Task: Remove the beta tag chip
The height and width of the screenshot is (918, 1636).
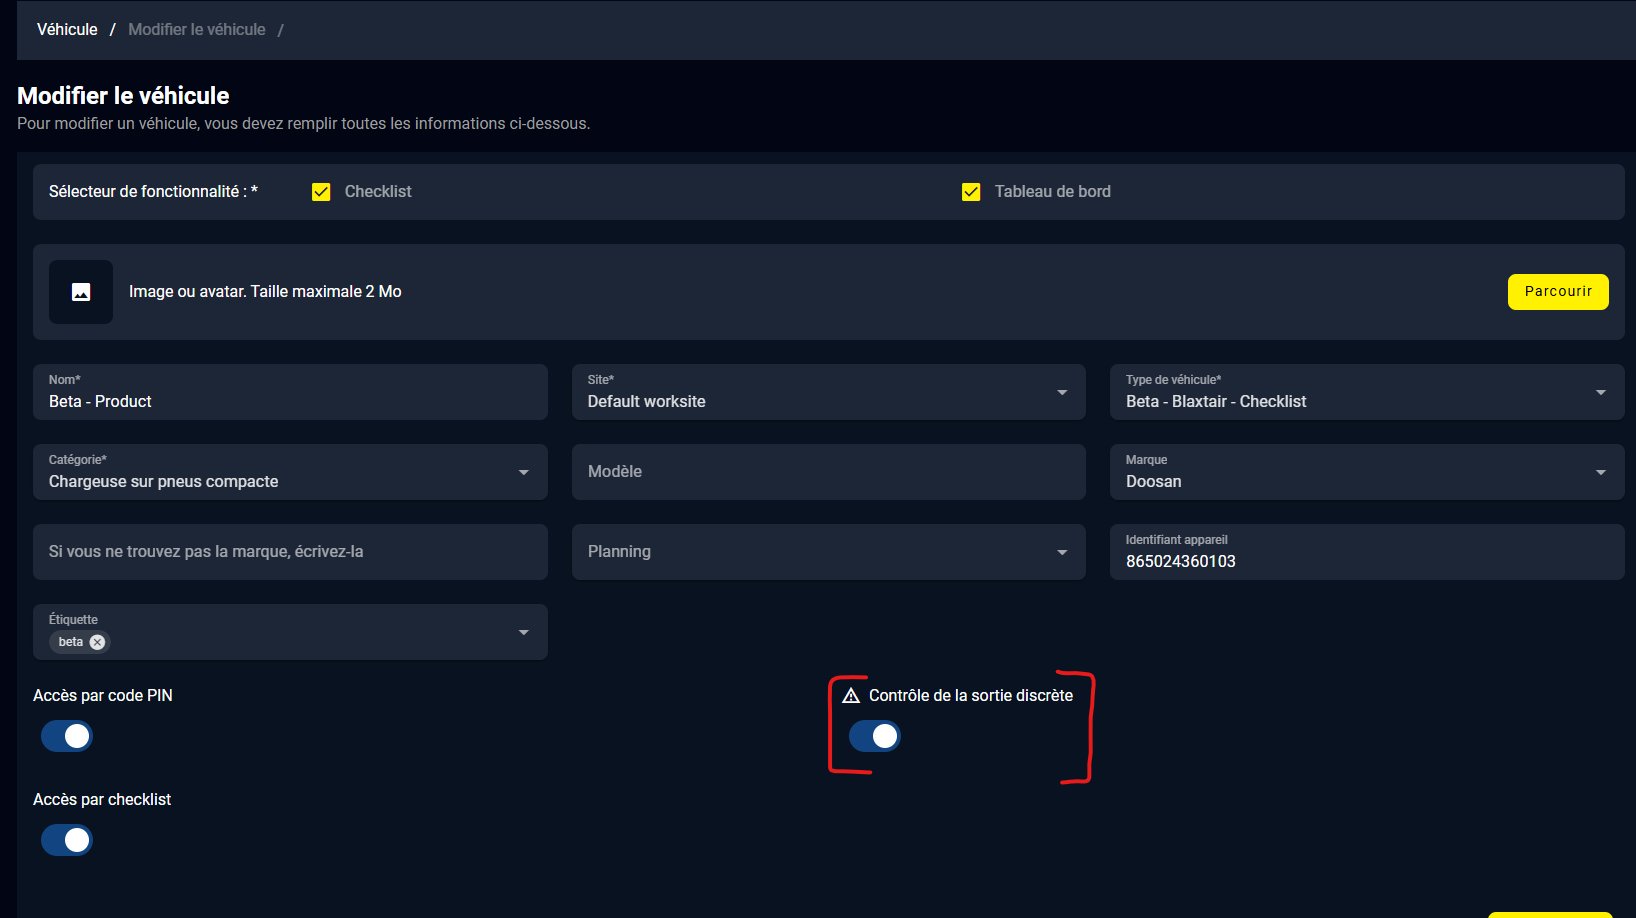Action: (97, 642)
